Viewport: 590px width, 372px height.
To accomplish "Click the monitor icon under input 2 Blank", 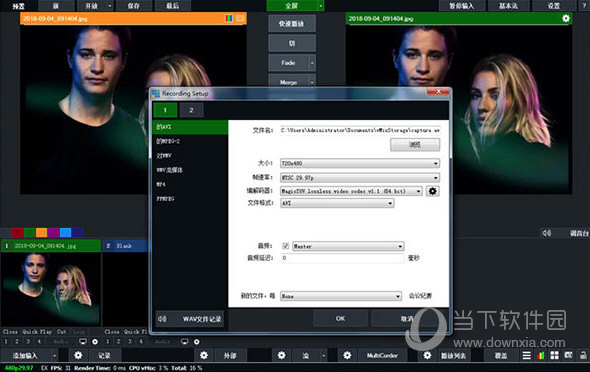I will click(x=184, y=342).
